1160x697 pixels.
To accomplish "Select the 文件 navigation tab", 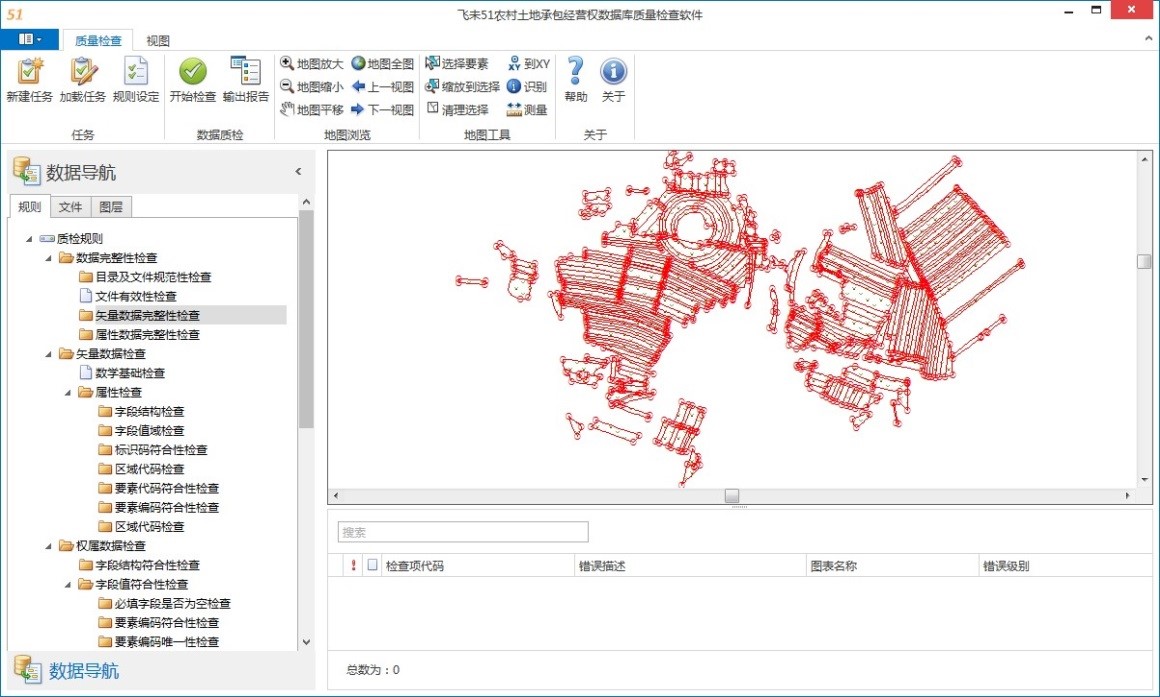I will point(70,206).
